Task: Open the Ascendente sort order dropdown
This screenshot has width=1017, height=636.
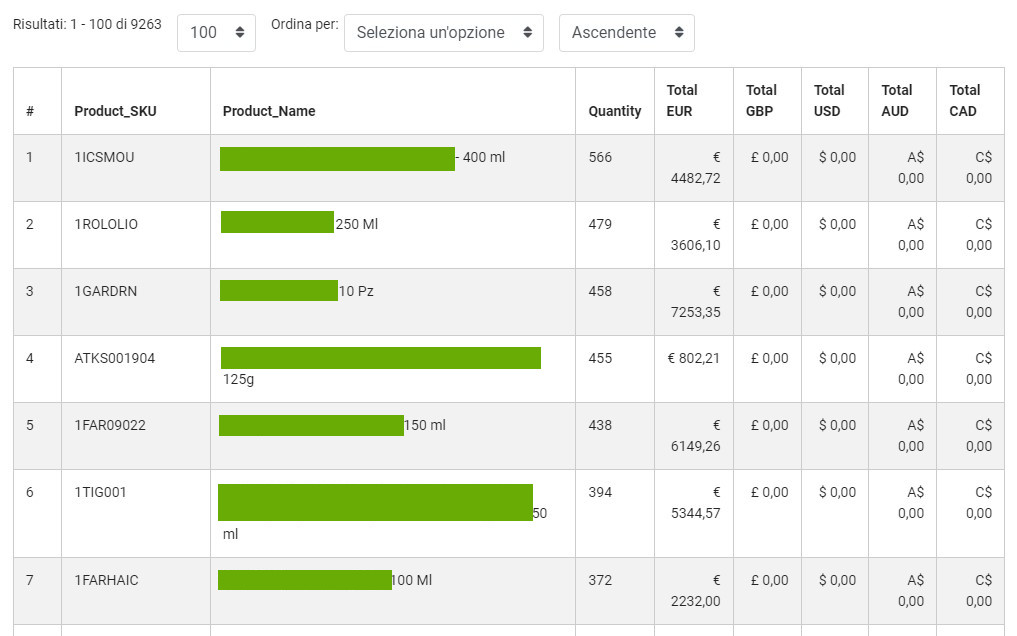Action: coord(626,33)
